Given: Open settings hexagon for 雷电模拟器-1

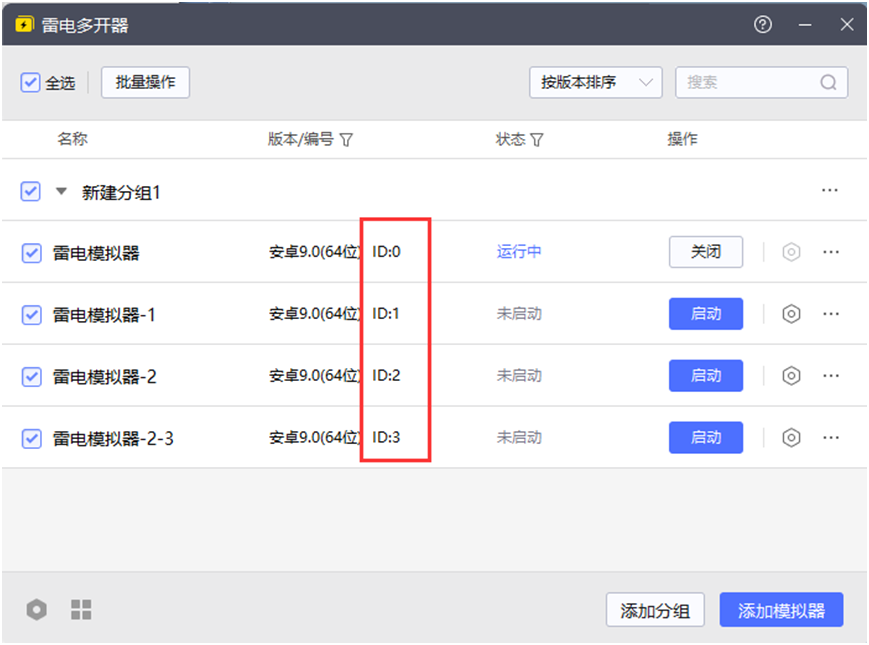Looking at the screenshot, I should [x=791, y=314].
